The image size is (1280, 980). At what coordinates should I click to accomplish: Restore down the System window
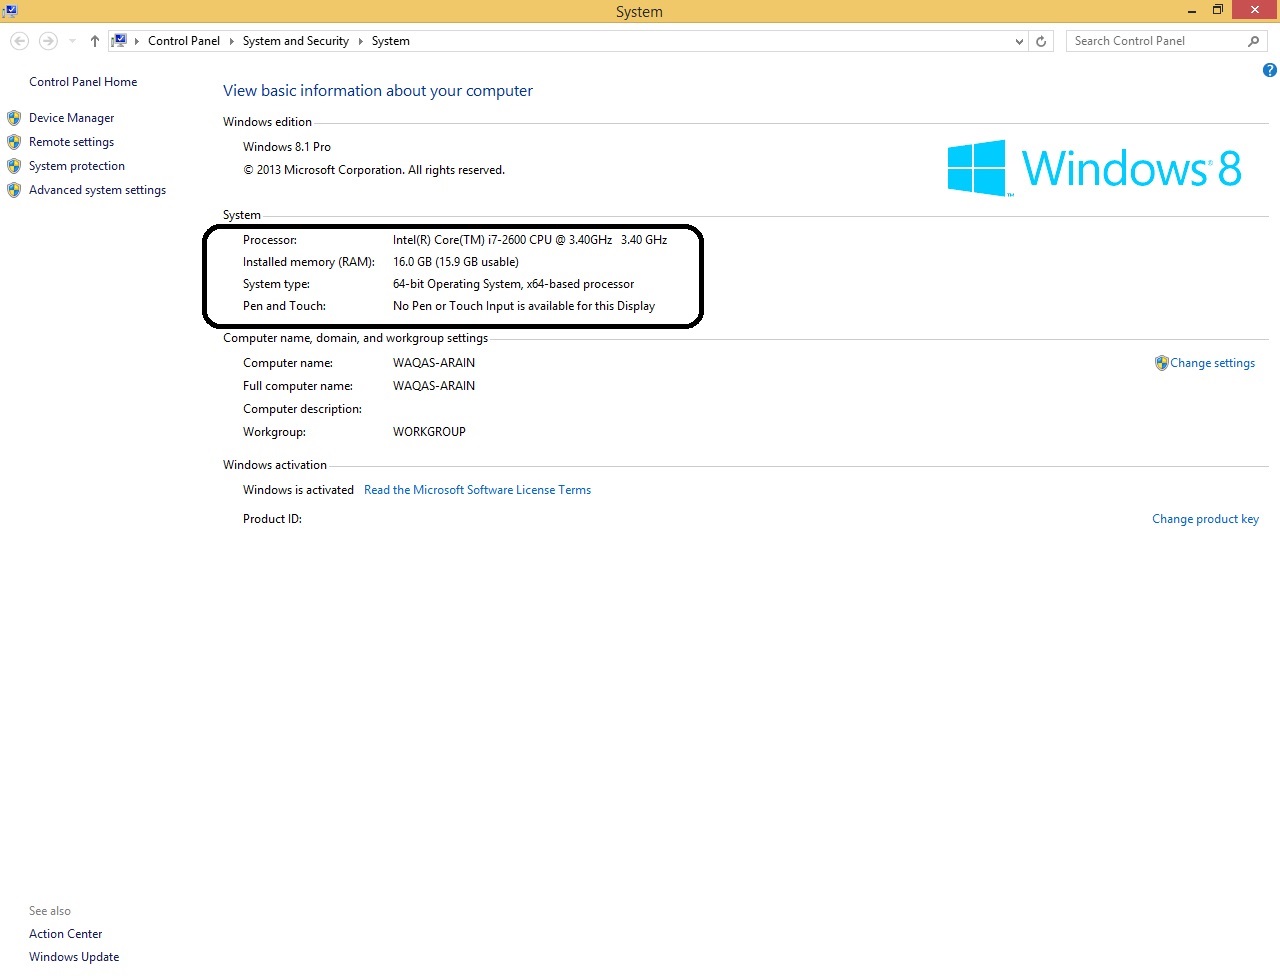(1218, 10)
